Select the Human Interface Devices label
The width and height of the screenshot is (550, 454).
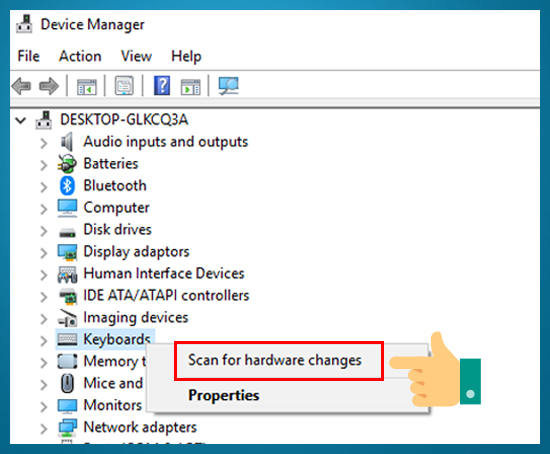tap(164, 273)
